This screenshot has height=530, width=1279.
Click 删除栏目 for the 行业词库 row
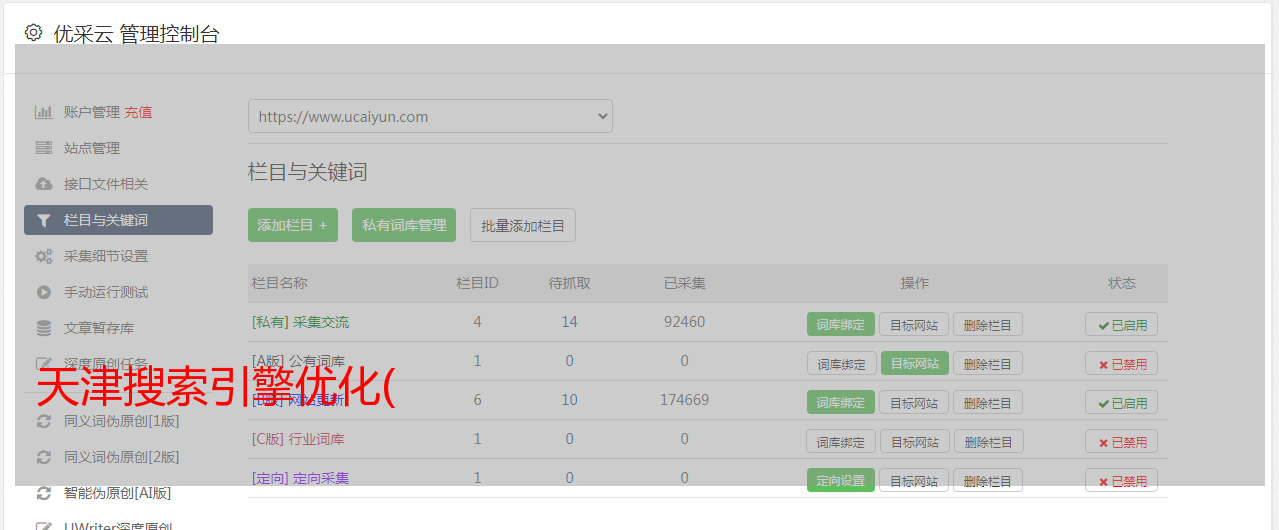(988, 441)
